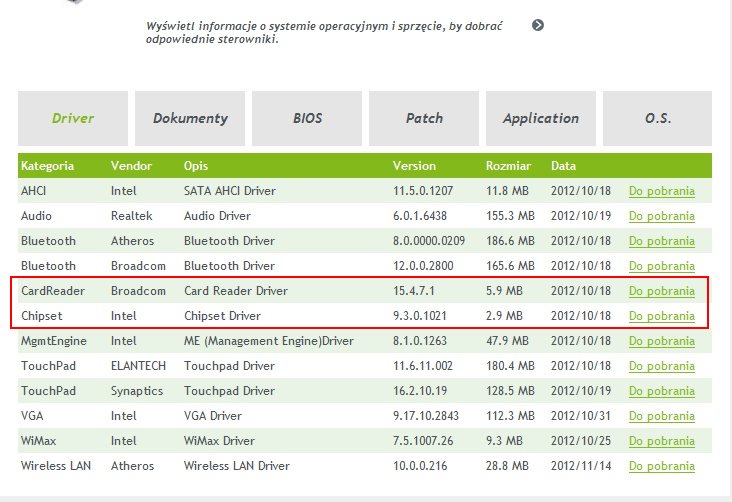Click version 10.0.0.216
Viewport: 732px width, 502px height.
coord(420,466)
